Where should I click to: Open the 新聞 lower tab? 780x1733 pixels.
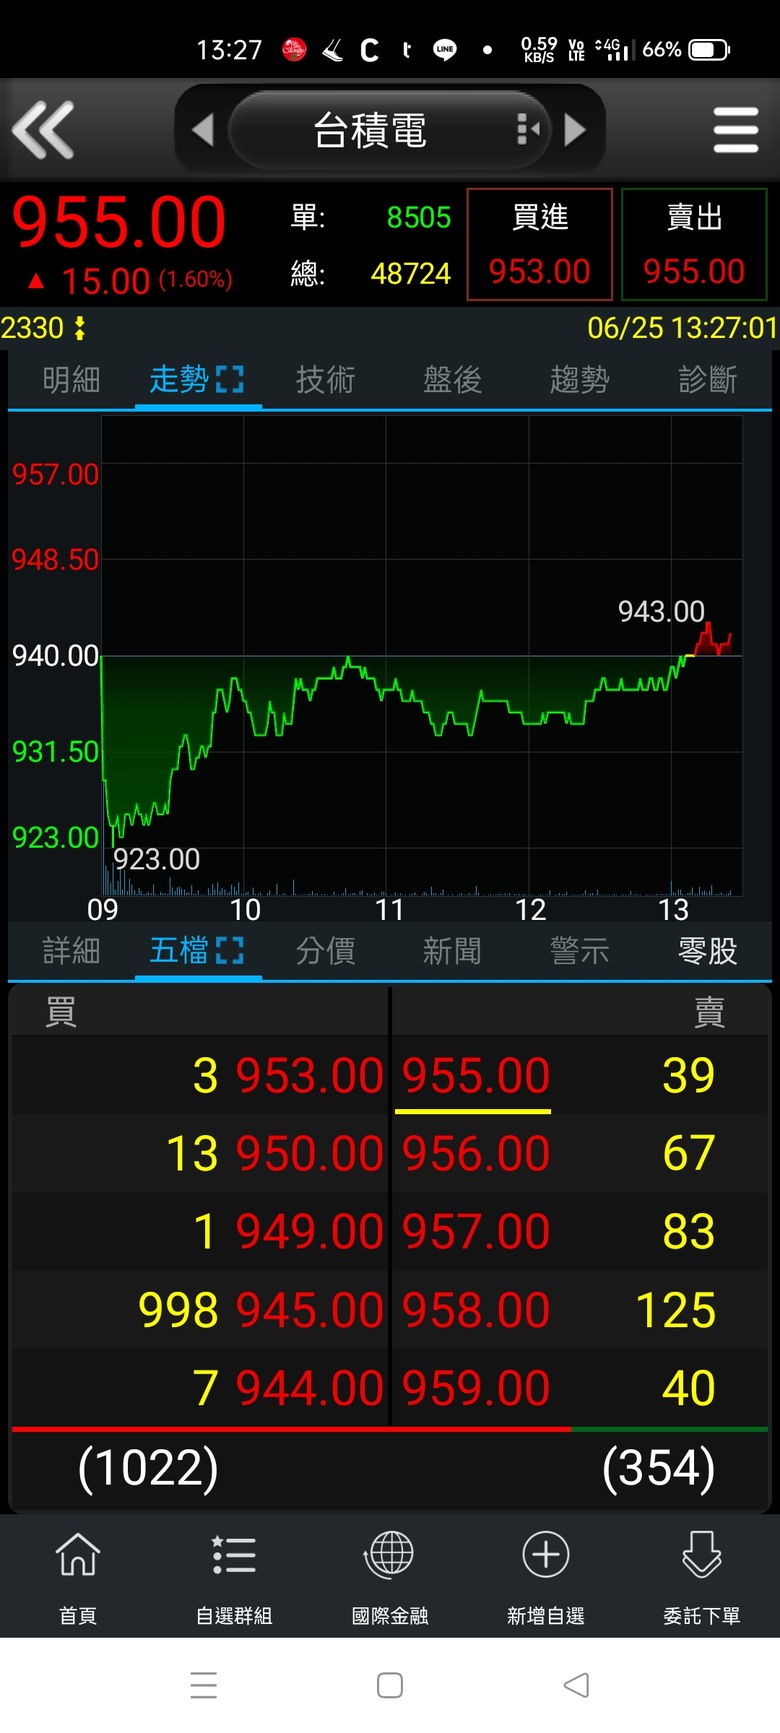[x=452, y=951]
